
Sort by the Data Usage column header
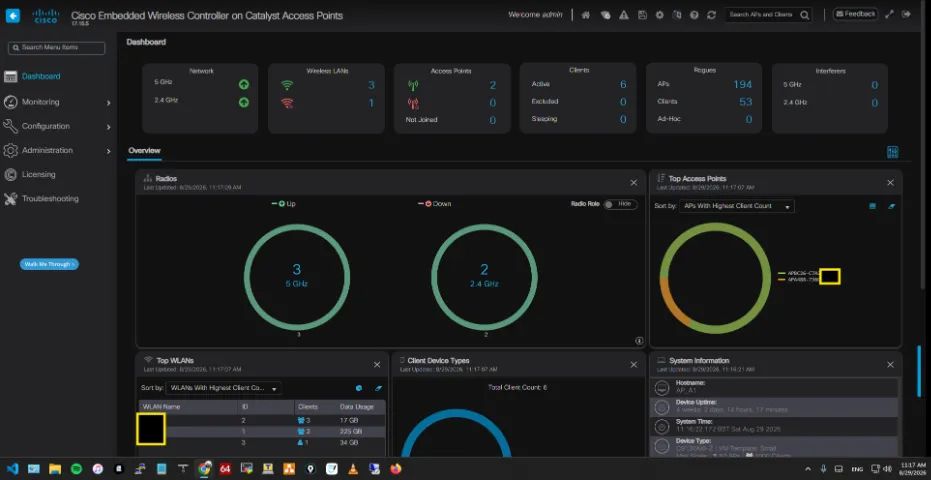tap(356, 407)
